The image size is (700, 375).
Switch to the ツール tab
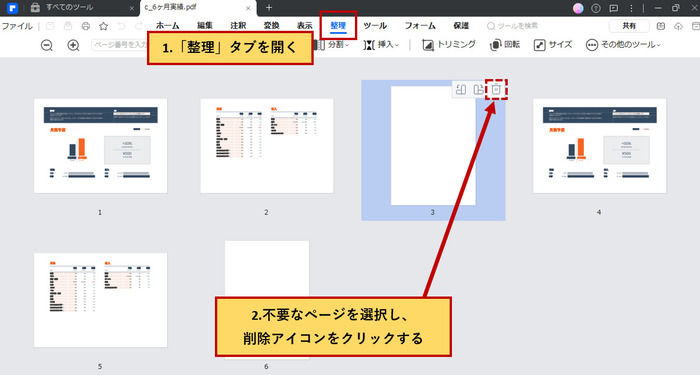tap(375, 26)
